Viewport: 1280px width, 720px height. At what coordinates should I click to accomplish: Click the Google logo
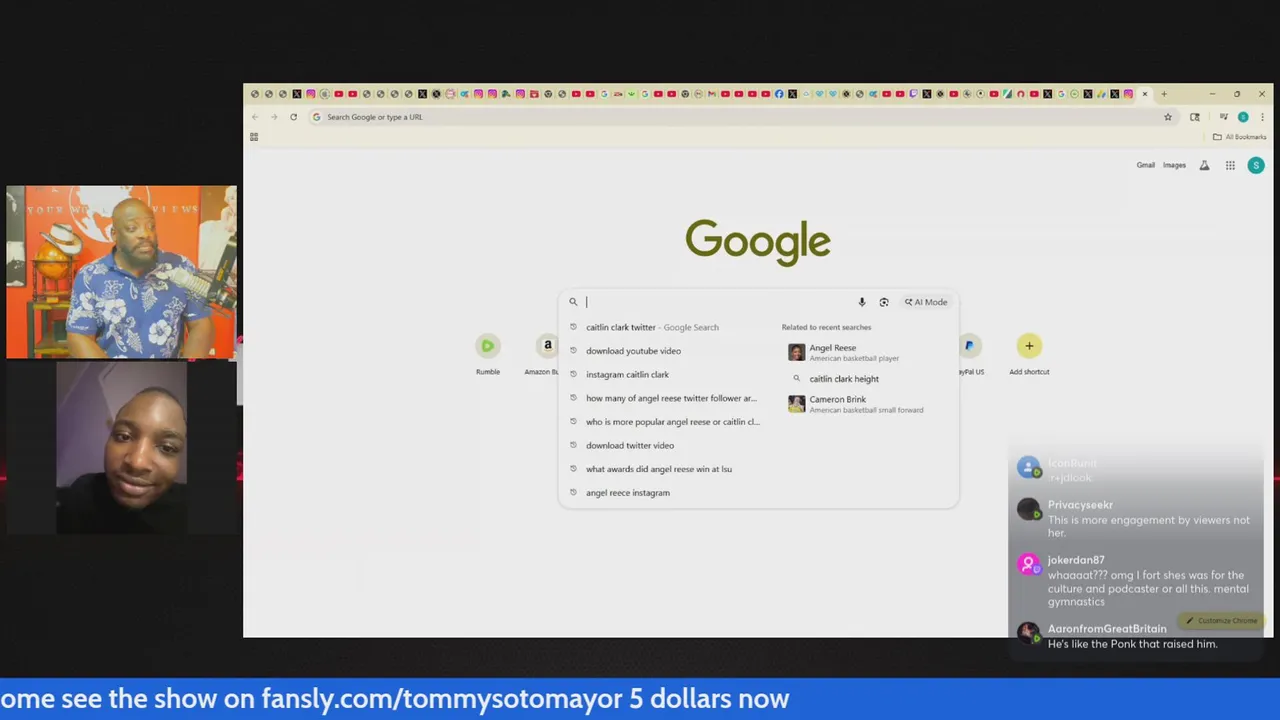tap(758, 242)
